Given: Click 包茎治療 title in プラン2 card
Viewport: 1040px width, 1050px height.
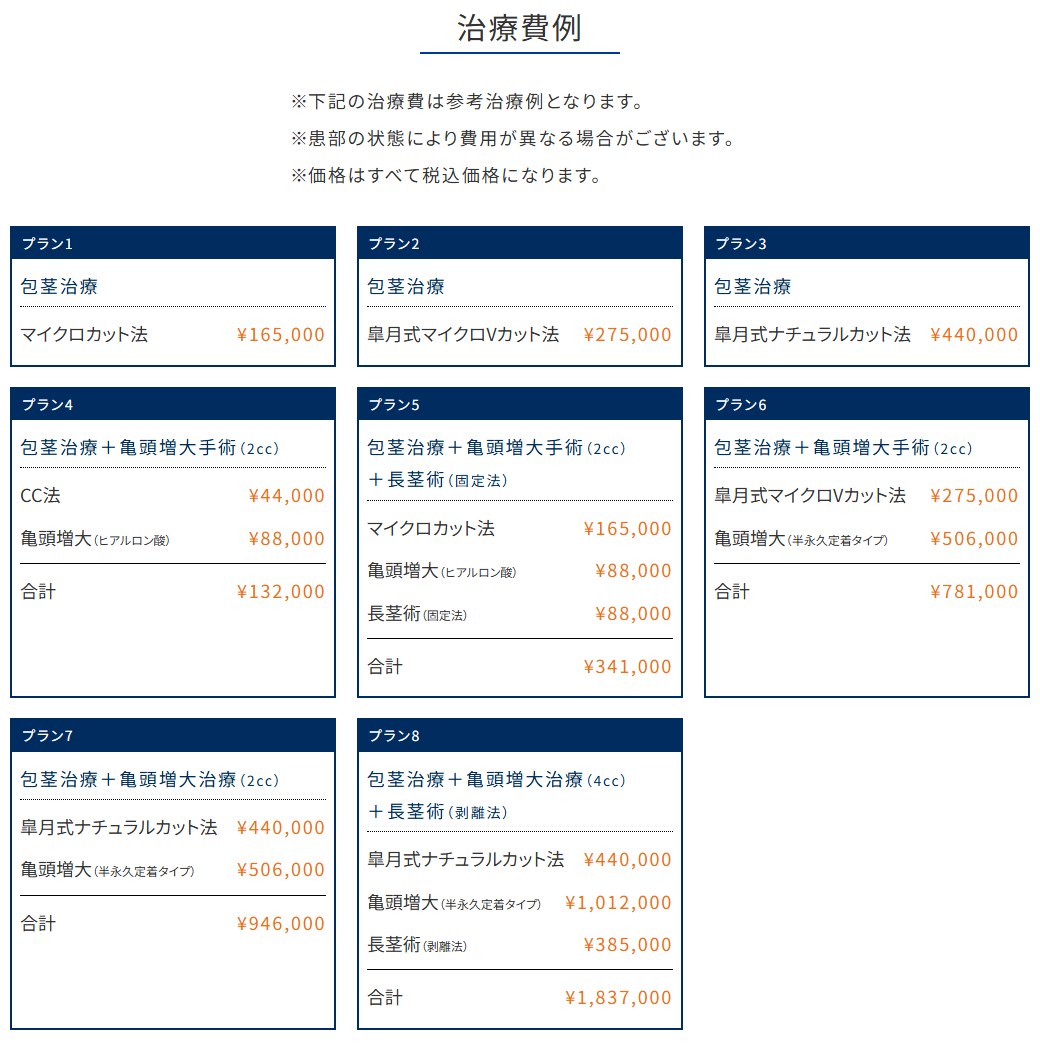Looking at the screenshot, I should (x=406, y=287).
